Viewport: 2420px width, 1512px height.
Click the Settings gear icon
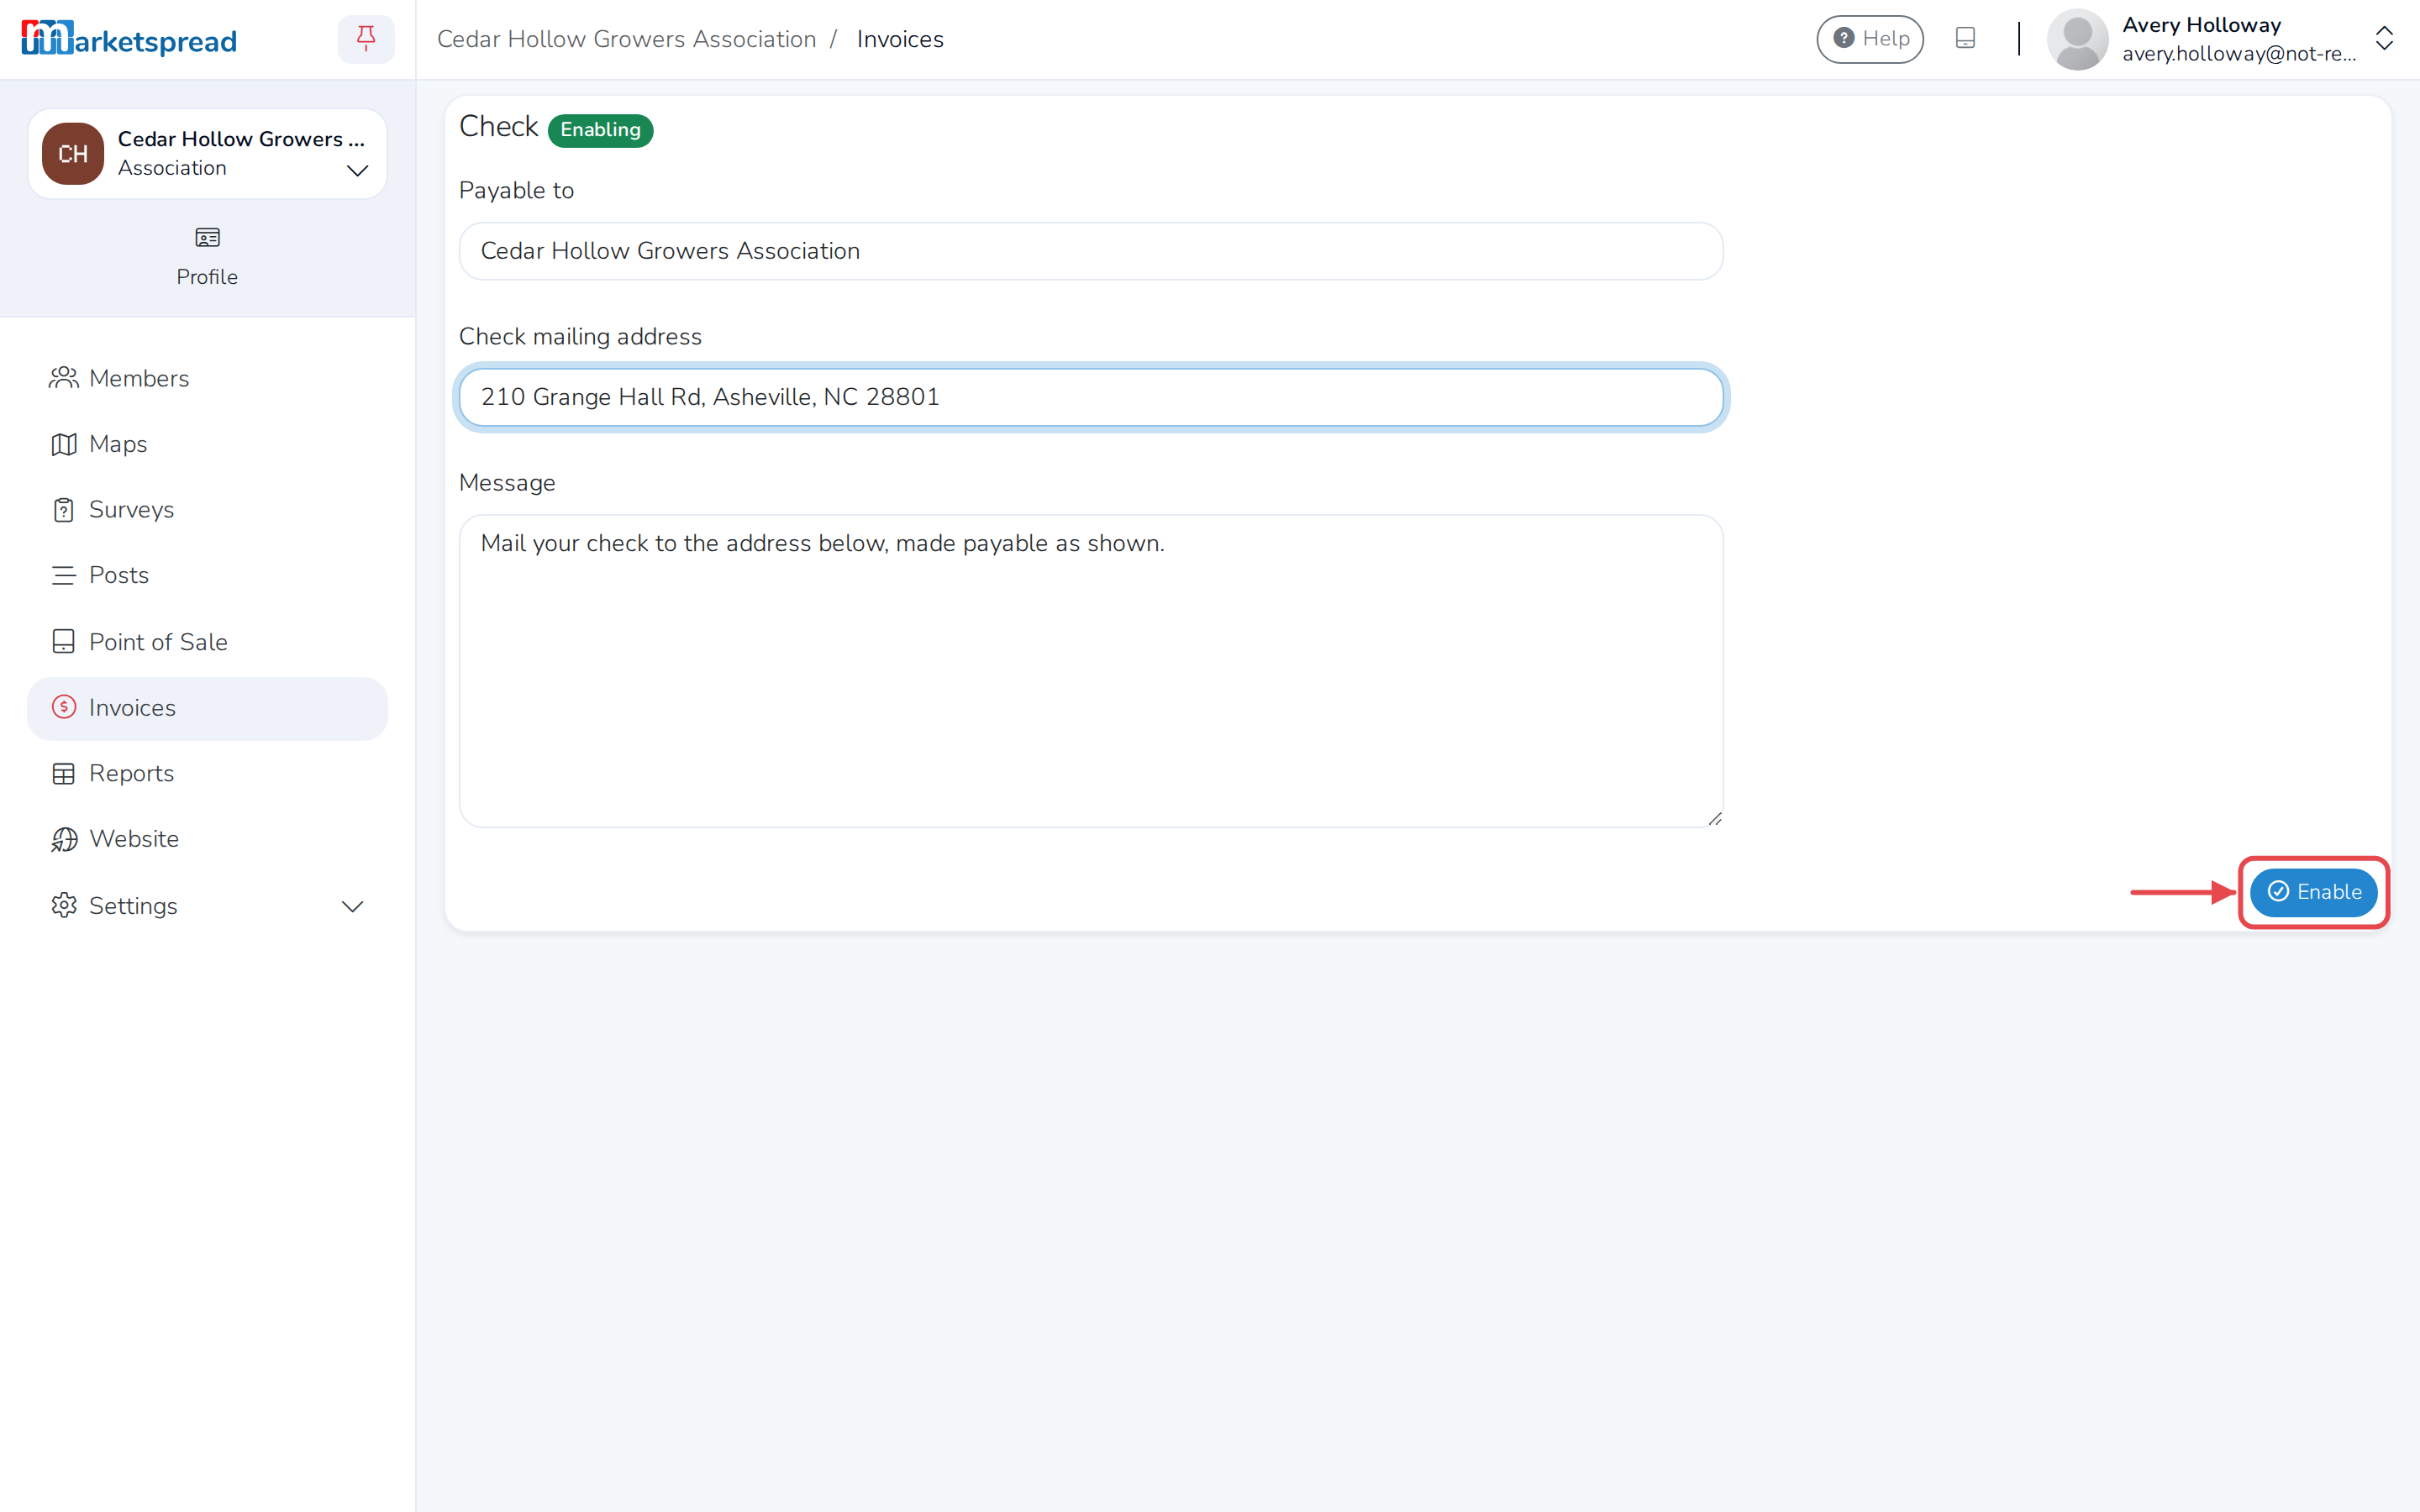pyautogui.click(x=64, y=905)
